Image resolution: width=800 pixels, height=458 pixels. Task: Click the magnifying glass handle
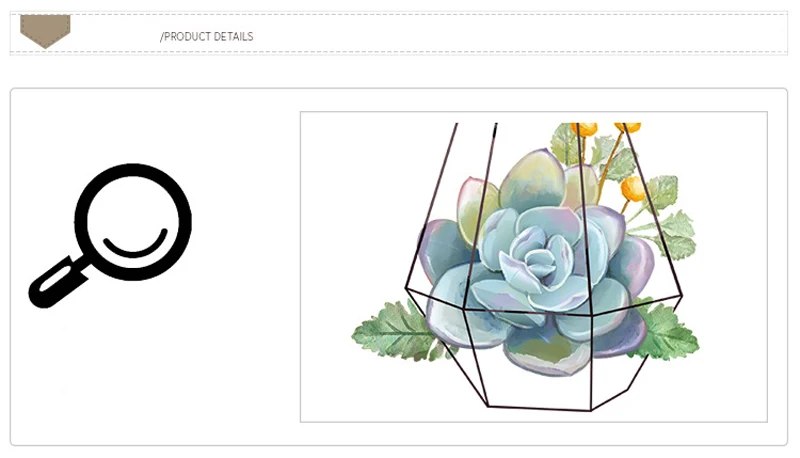click(57, 282)
